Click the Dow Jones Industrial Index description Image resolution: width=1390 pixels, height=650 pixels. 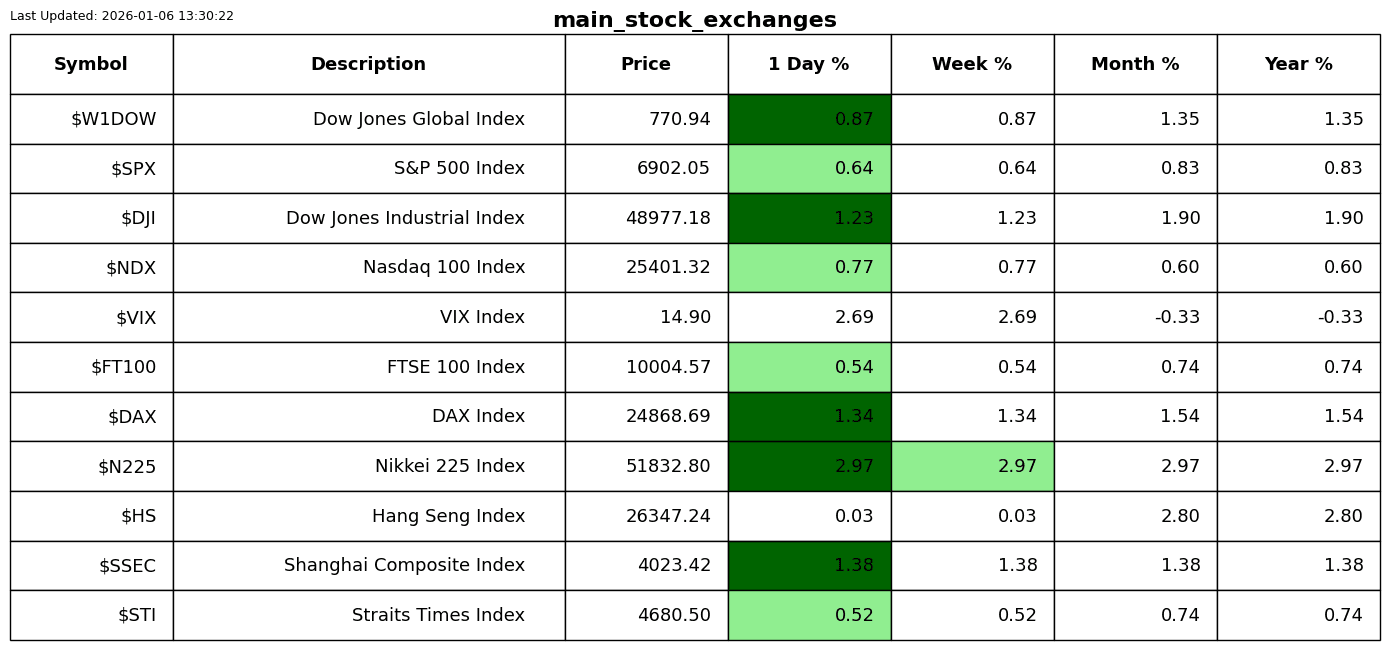pos(405,219)
